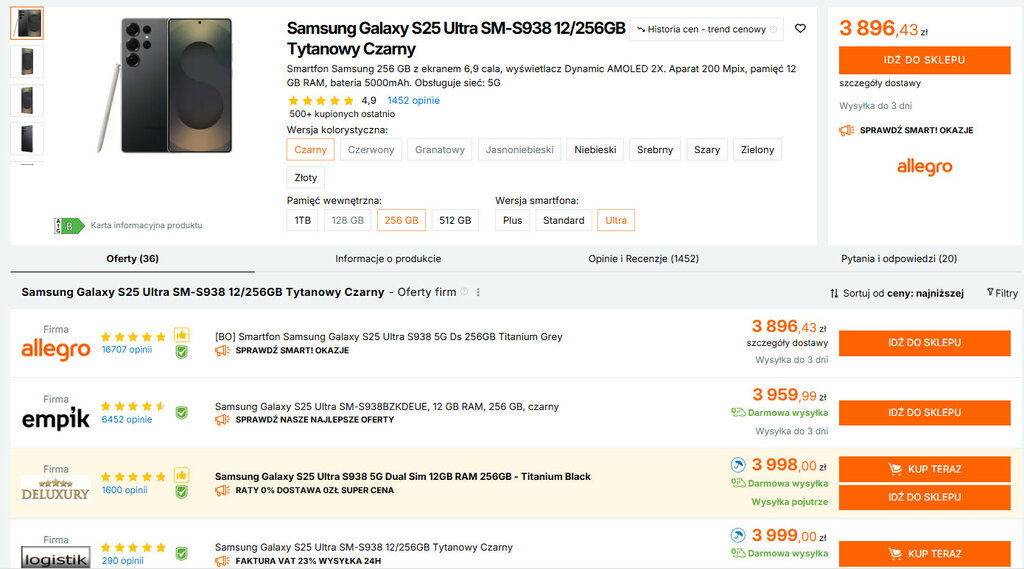Click the thumbs-up badge on Allegro offer
This screenshot has height=569, width=1024.
click(x=181, y=335)
